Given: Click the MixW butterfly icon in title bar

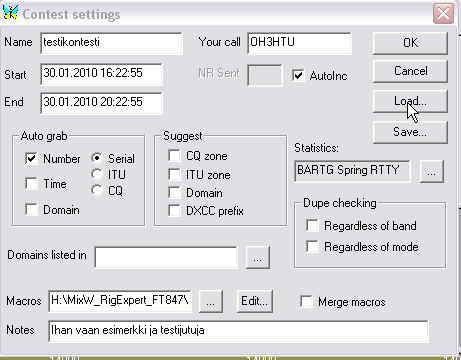Looking at the screenshot, I should (10, 12).
